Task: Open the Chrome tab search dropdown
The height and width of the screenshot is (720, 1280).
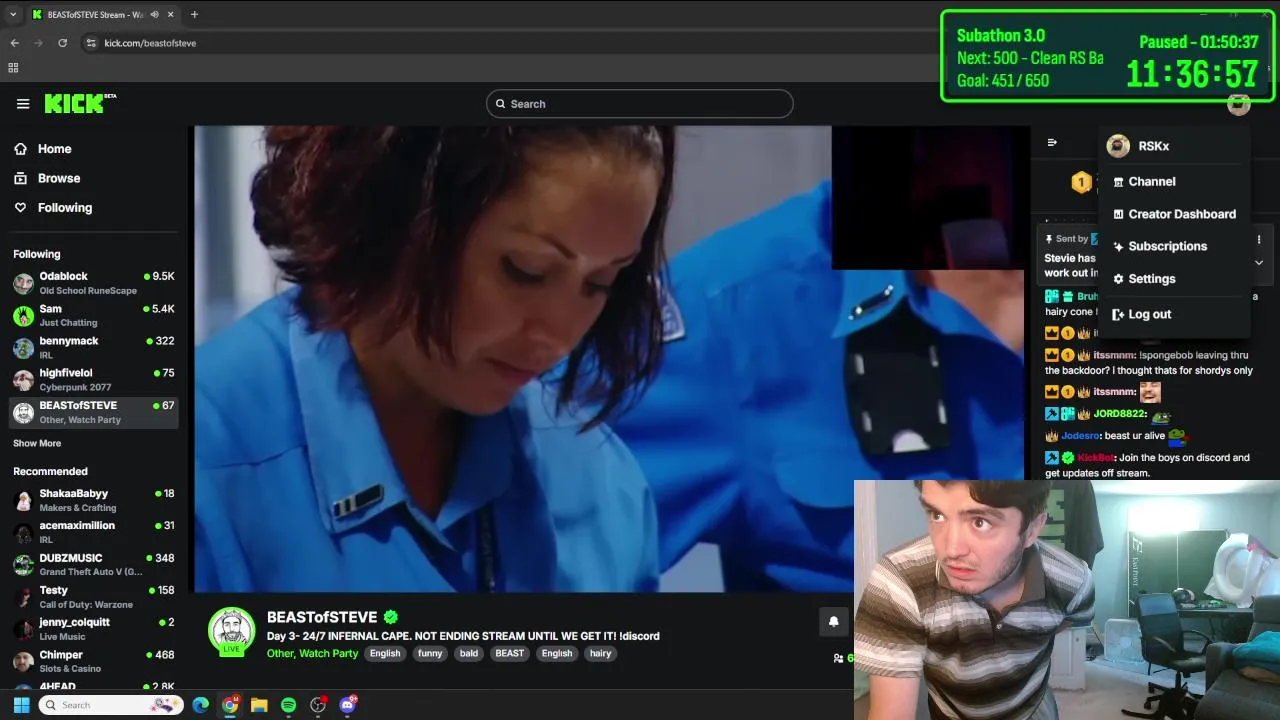Action: [13, 14]
